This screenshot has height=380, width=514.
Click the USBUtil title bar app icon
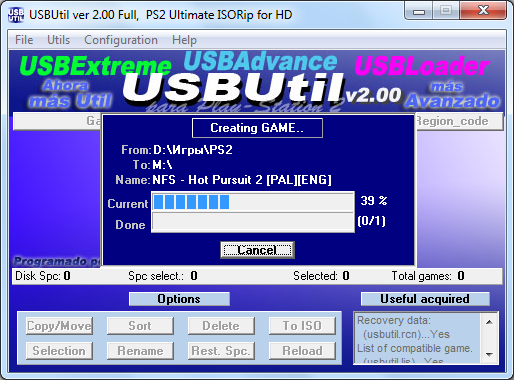pyautogui.click(x=16, y=15)
